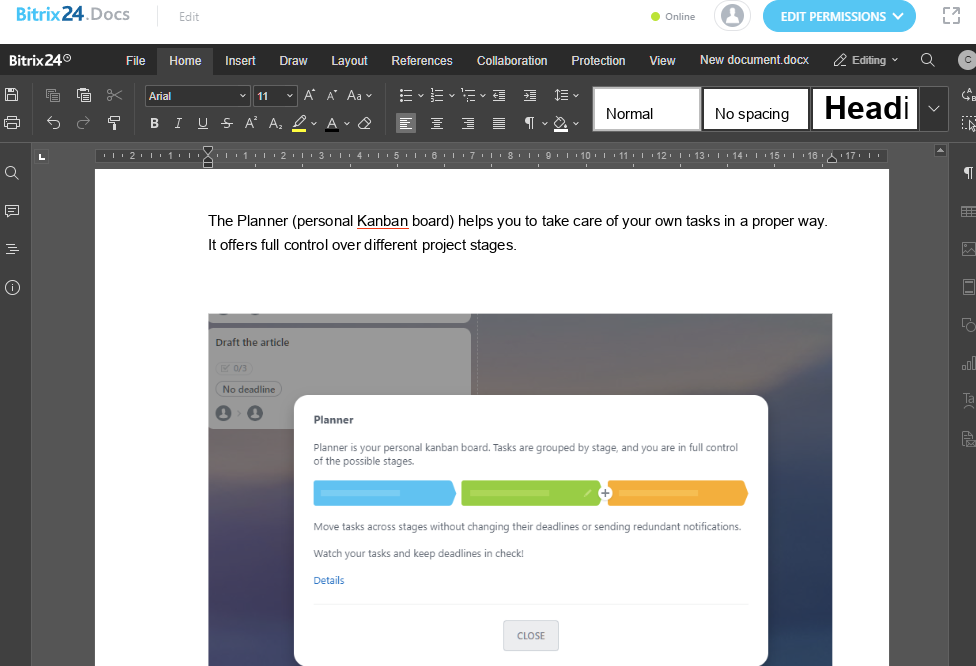Click the yellow highlight color button

click(299, 123)
